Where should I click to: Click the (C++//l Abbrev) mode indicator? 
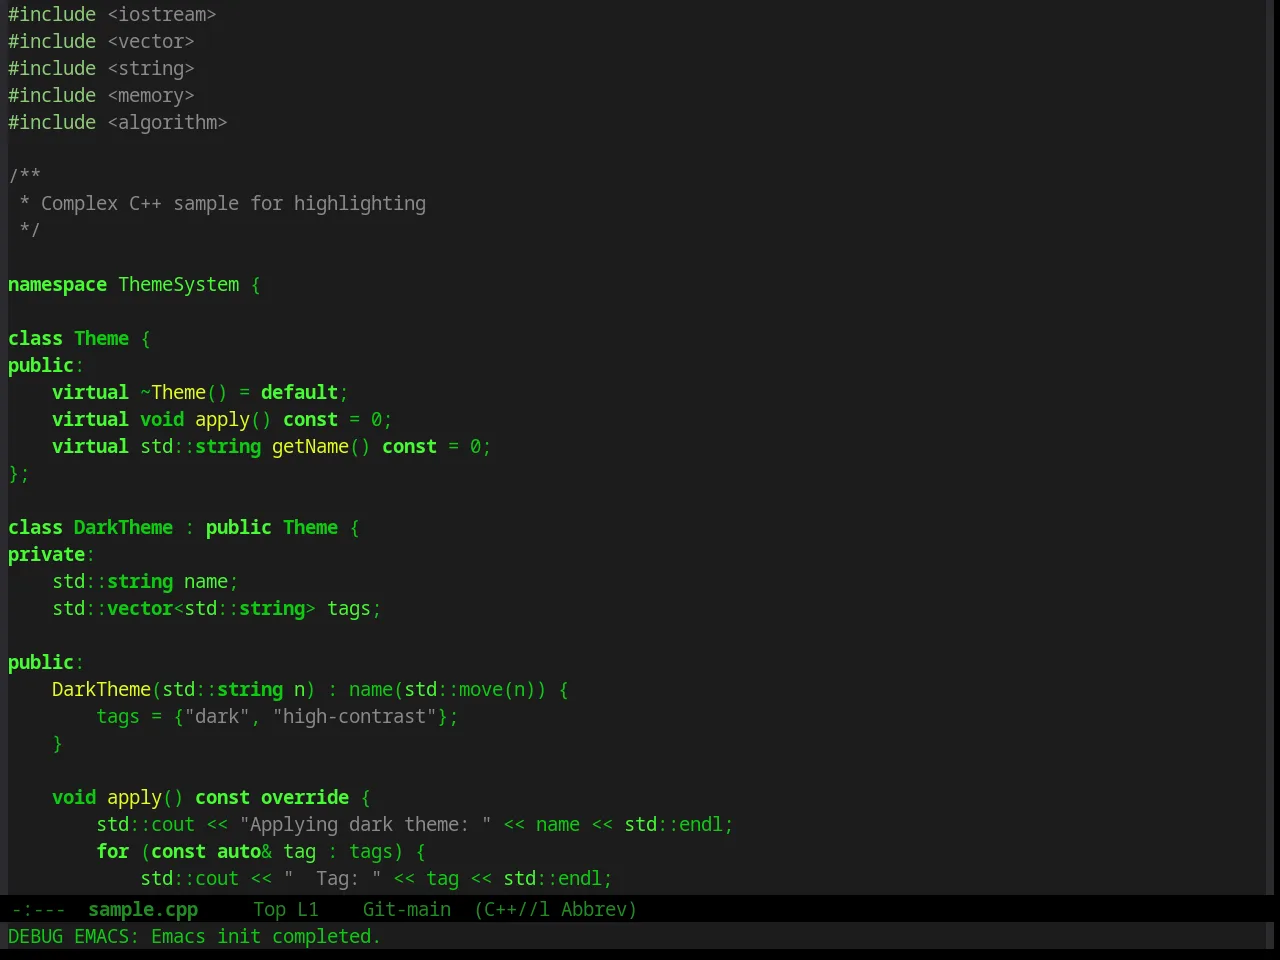point(555,909)
